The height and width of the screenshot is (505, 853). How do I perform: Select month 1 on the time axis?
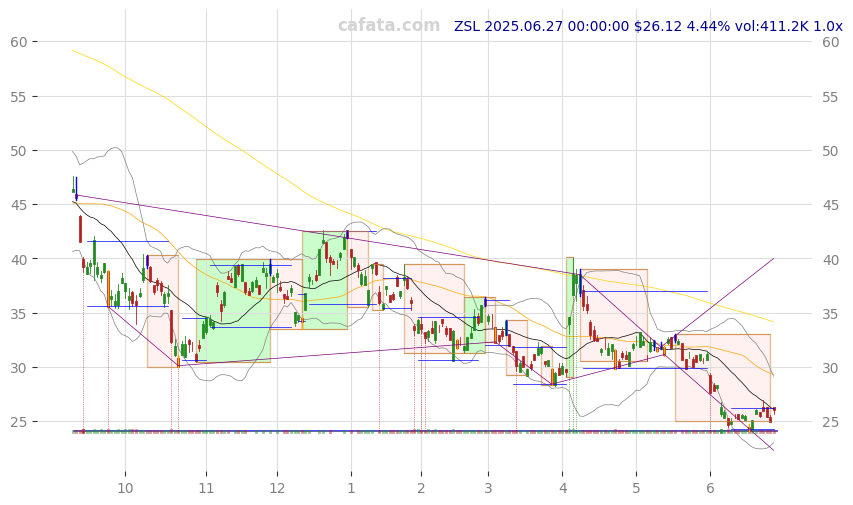(x=351, y=488)
